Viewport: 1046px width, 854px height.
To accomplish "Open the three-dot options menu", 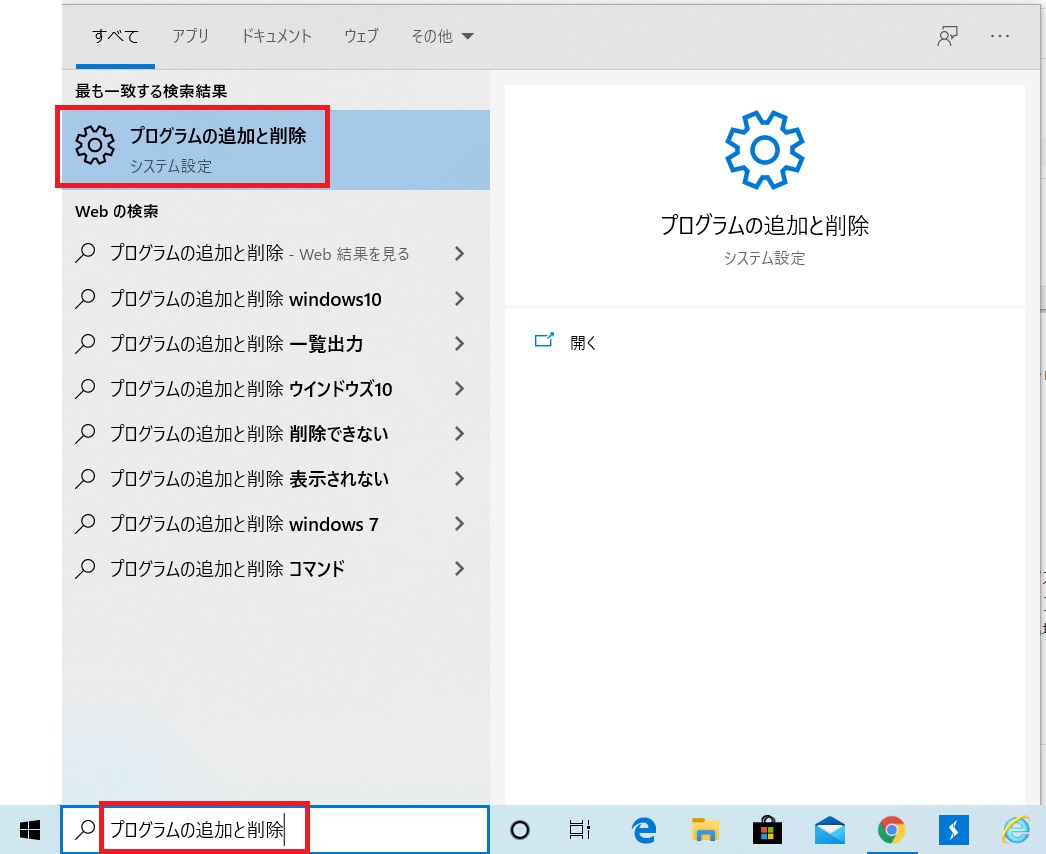I will point(999,36).
